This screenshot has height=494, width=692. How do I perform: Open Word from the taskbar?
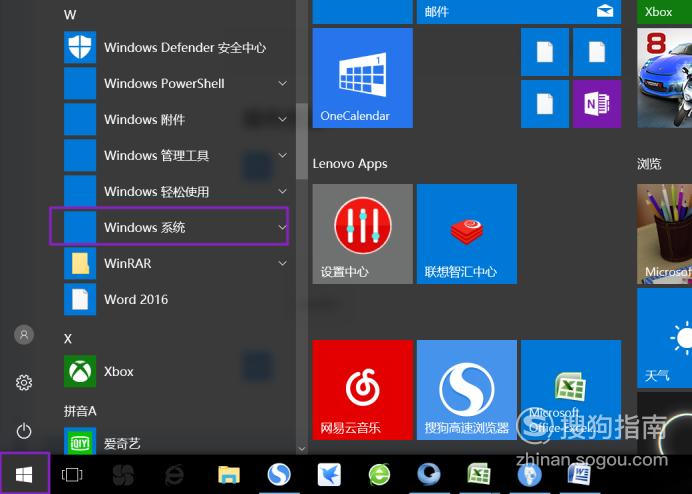point(579,475)
